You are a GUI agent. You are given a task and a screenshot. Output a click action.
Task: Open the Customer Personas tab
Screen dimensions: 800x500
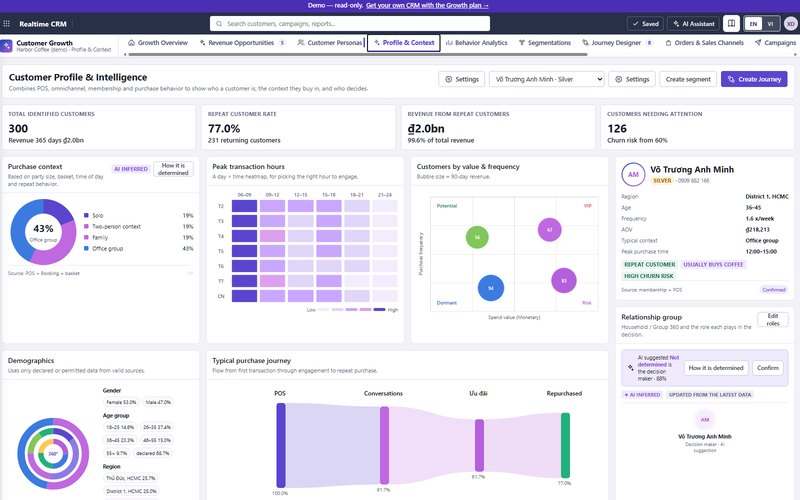click(330, 43)
